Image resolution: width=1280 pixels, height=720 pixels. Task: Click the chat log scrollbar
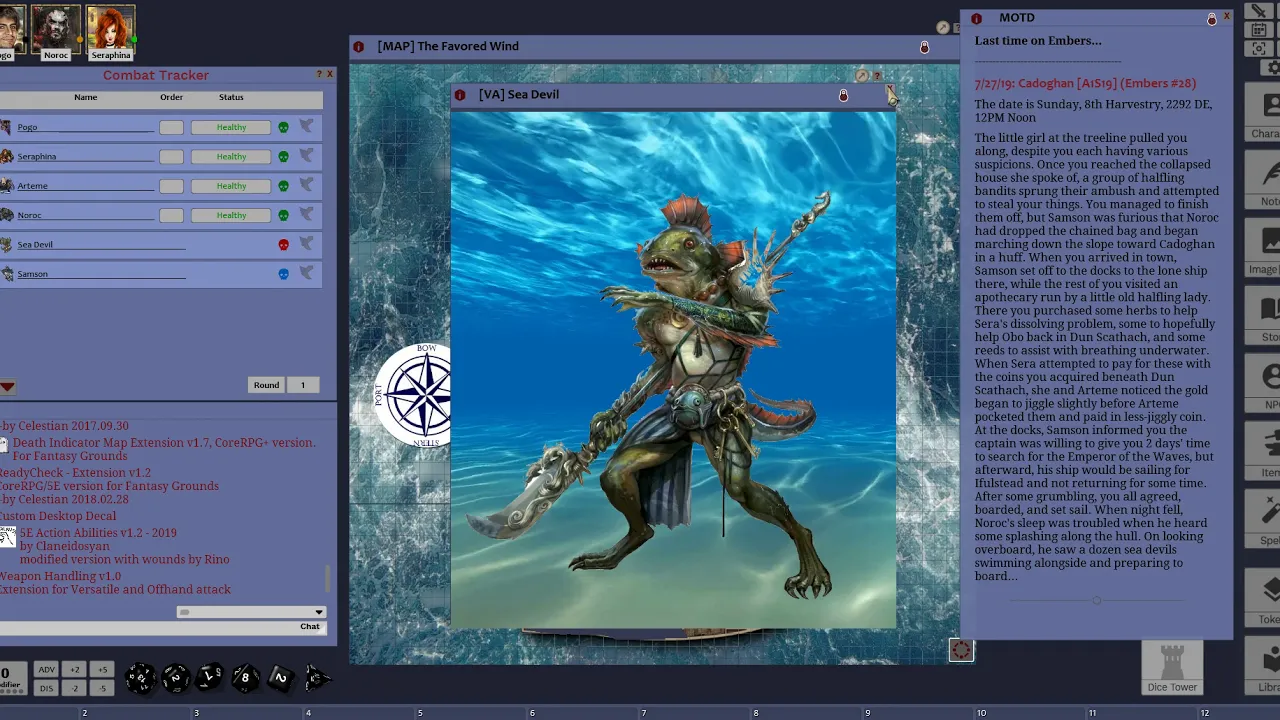(x=328, y=579)
